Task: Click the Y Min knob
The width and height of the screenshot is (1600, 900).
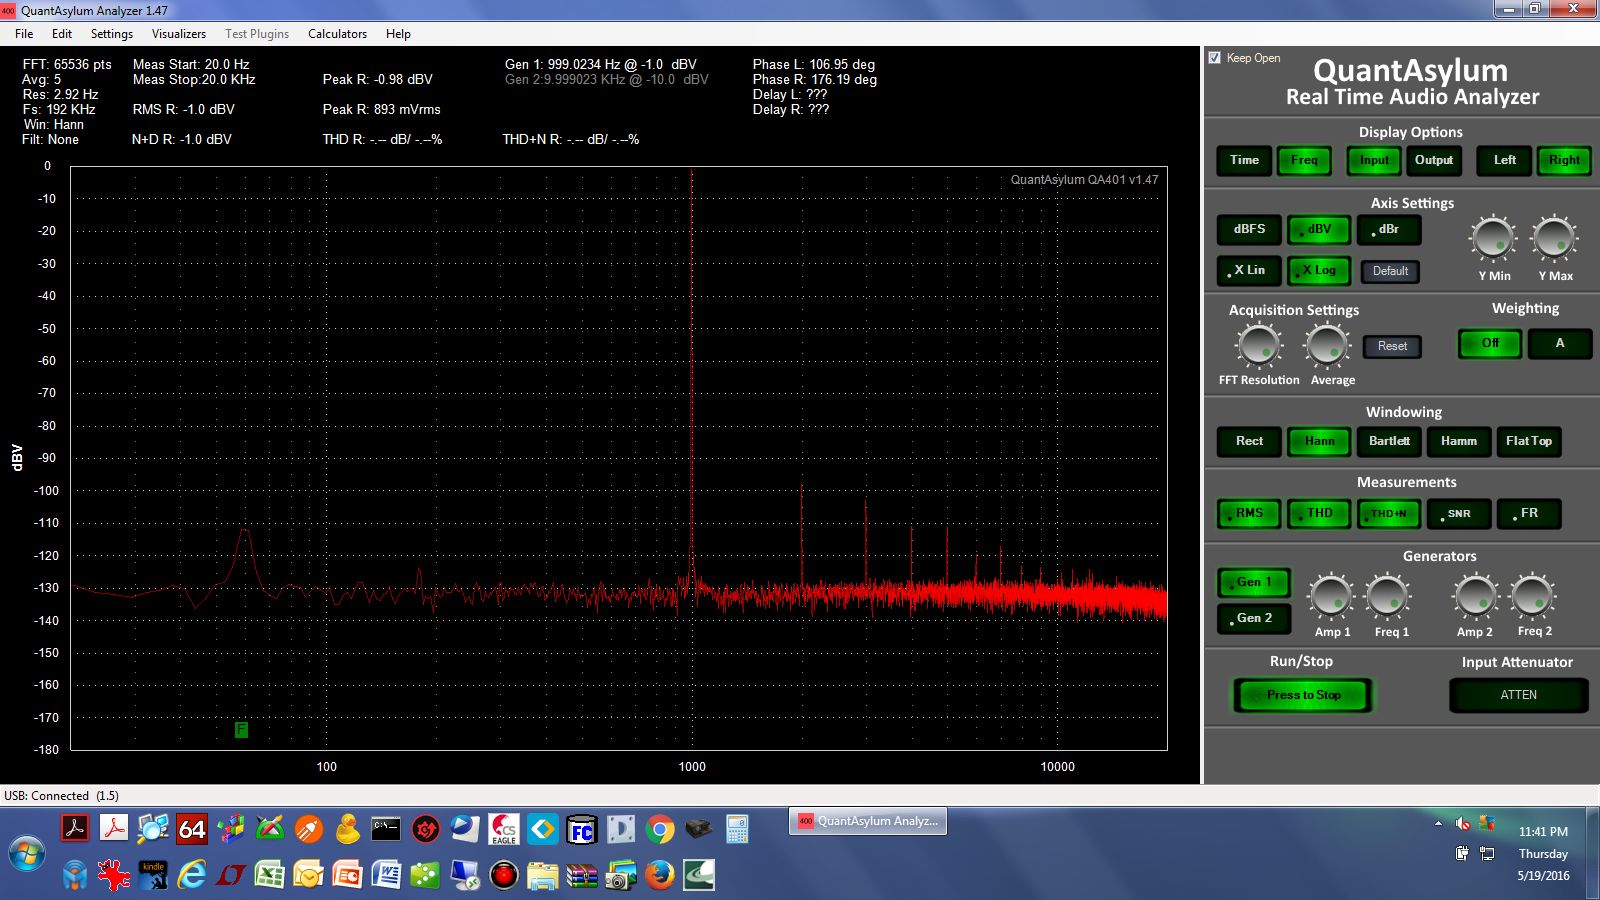Action: tap(1493, 239)
